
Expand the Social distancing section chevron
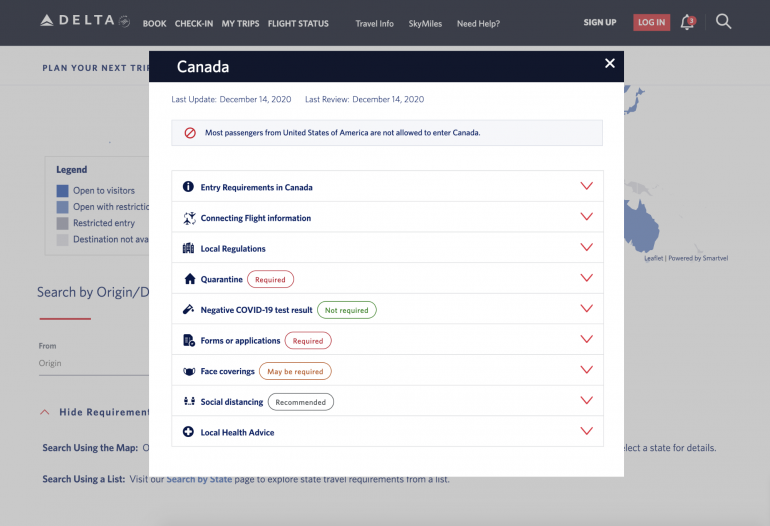(x=586, y=401)
